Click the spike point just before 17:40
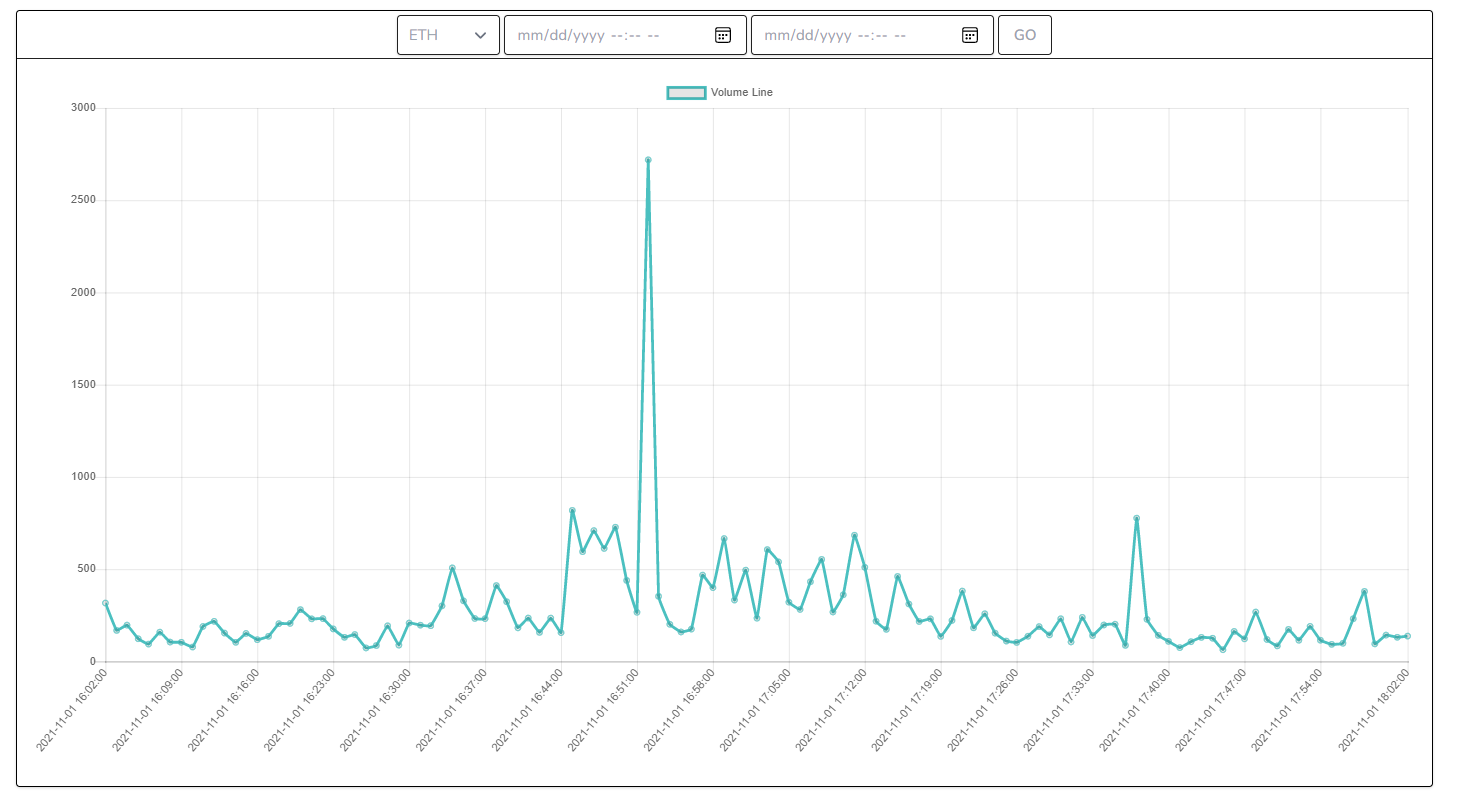The height and width of the screenshot is (798, 1466). pos(1137,518)
